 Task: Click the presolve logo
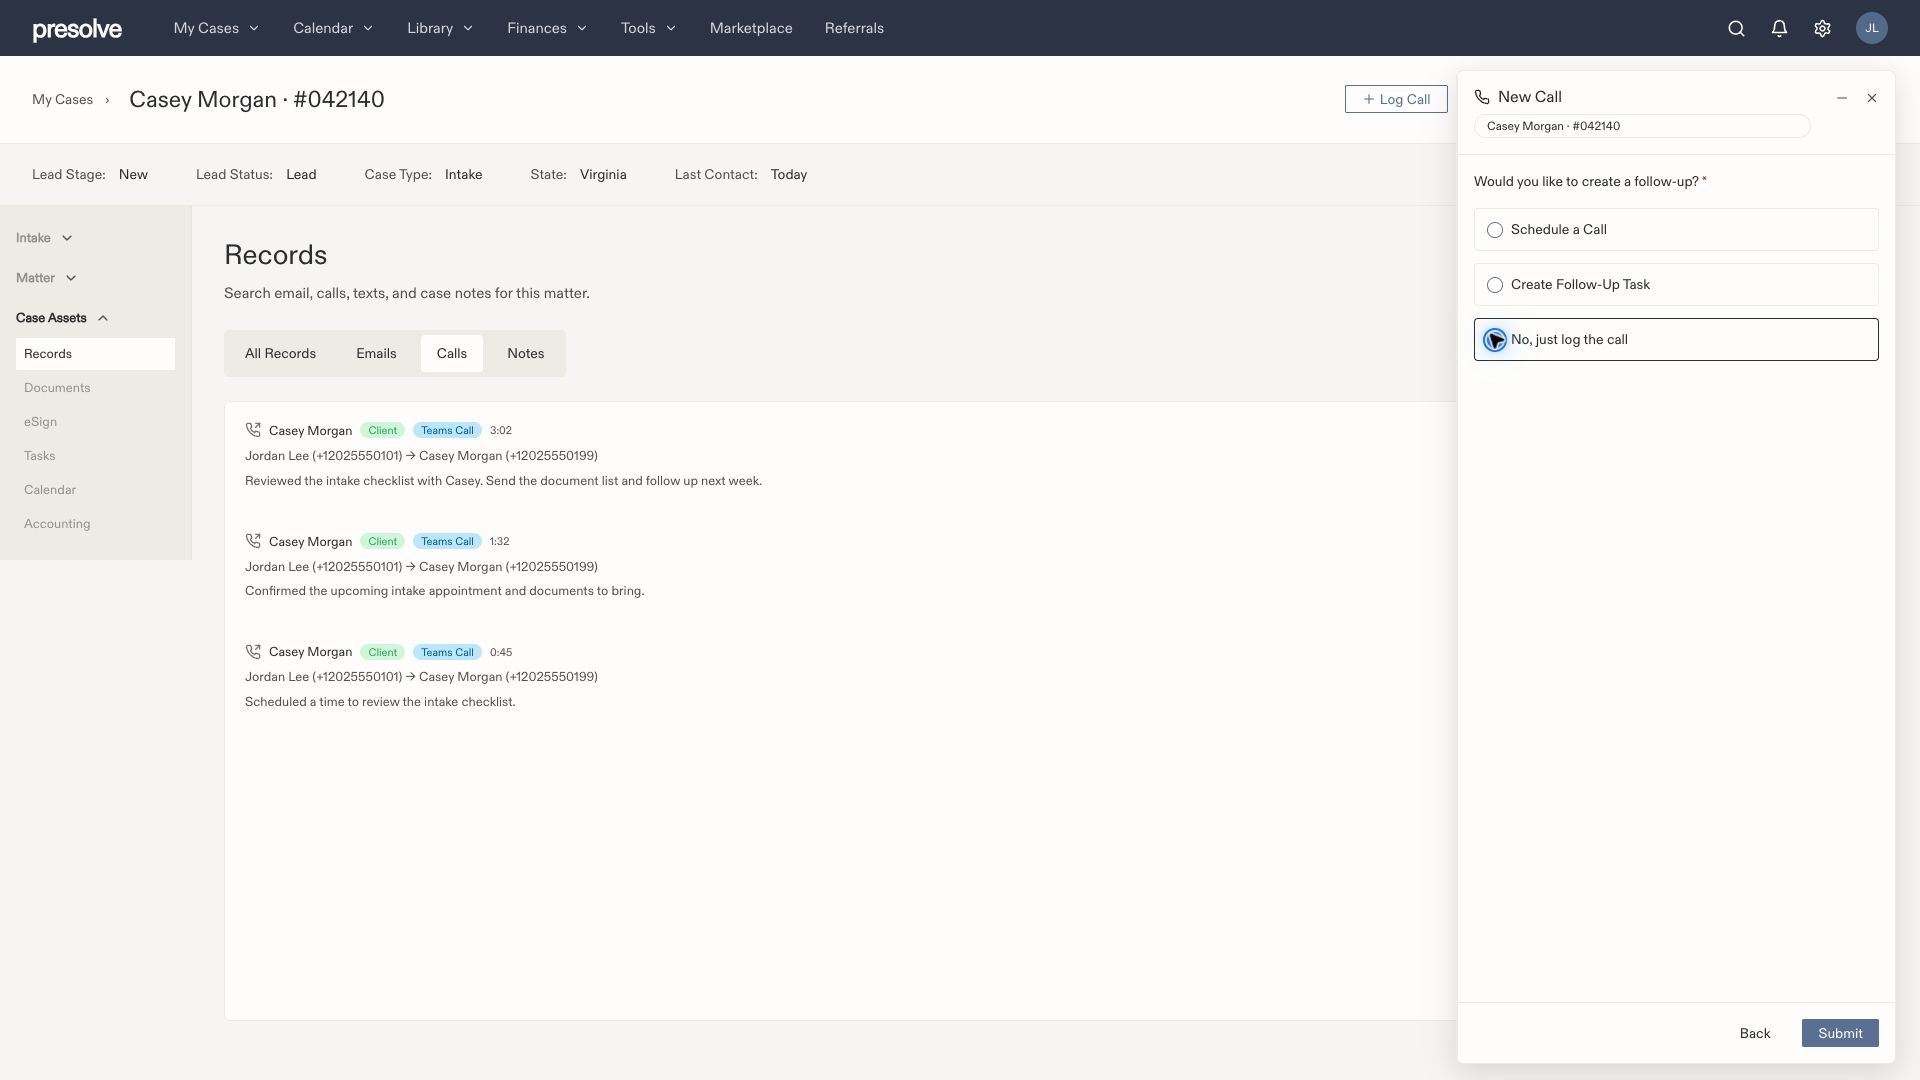77,29
